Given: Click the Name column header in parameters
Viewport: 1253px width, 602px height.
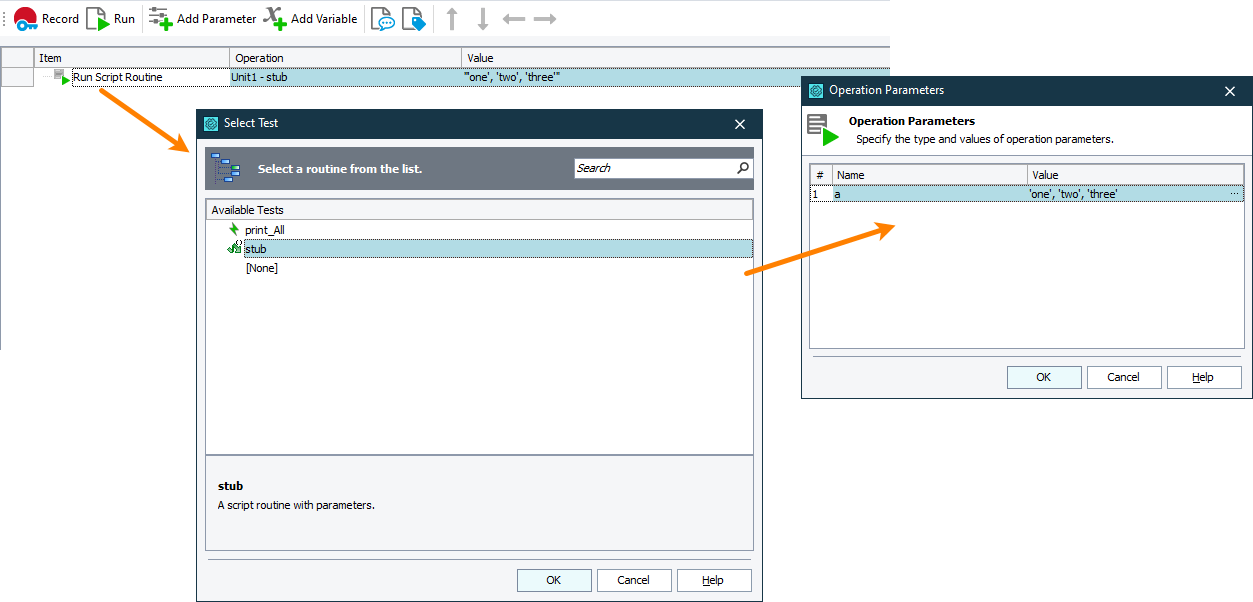Looking at the screenshot, I should [x=930, y=175].
